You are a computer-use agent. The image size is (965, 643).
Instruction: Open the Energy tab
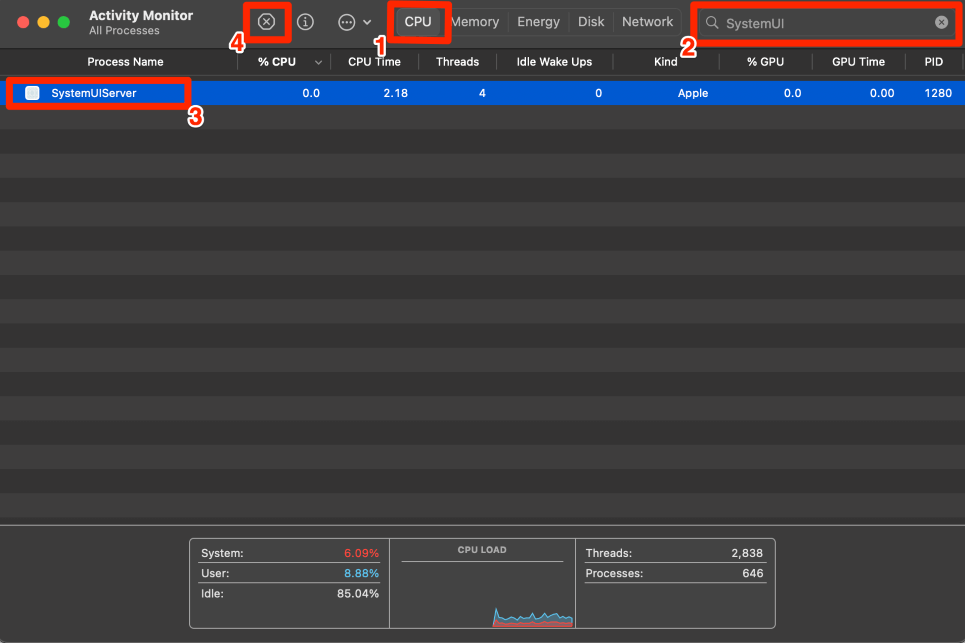coord(538,22)
